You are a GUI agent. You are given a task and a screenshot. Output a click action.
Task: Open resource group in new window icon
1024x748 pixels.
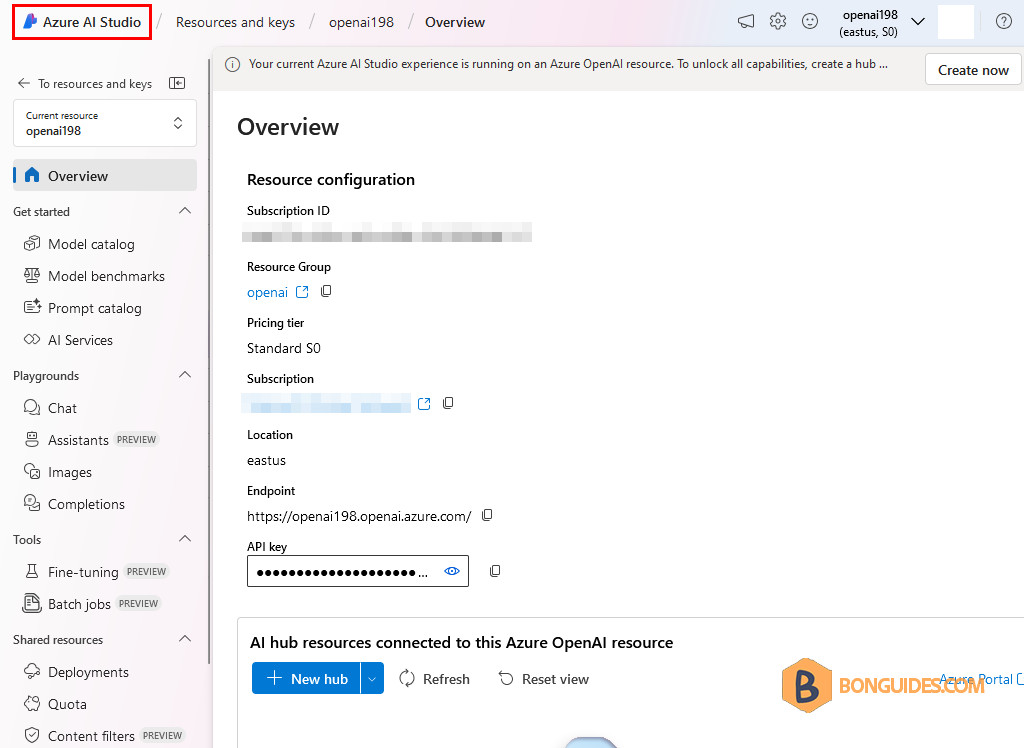tap(302, 292)
